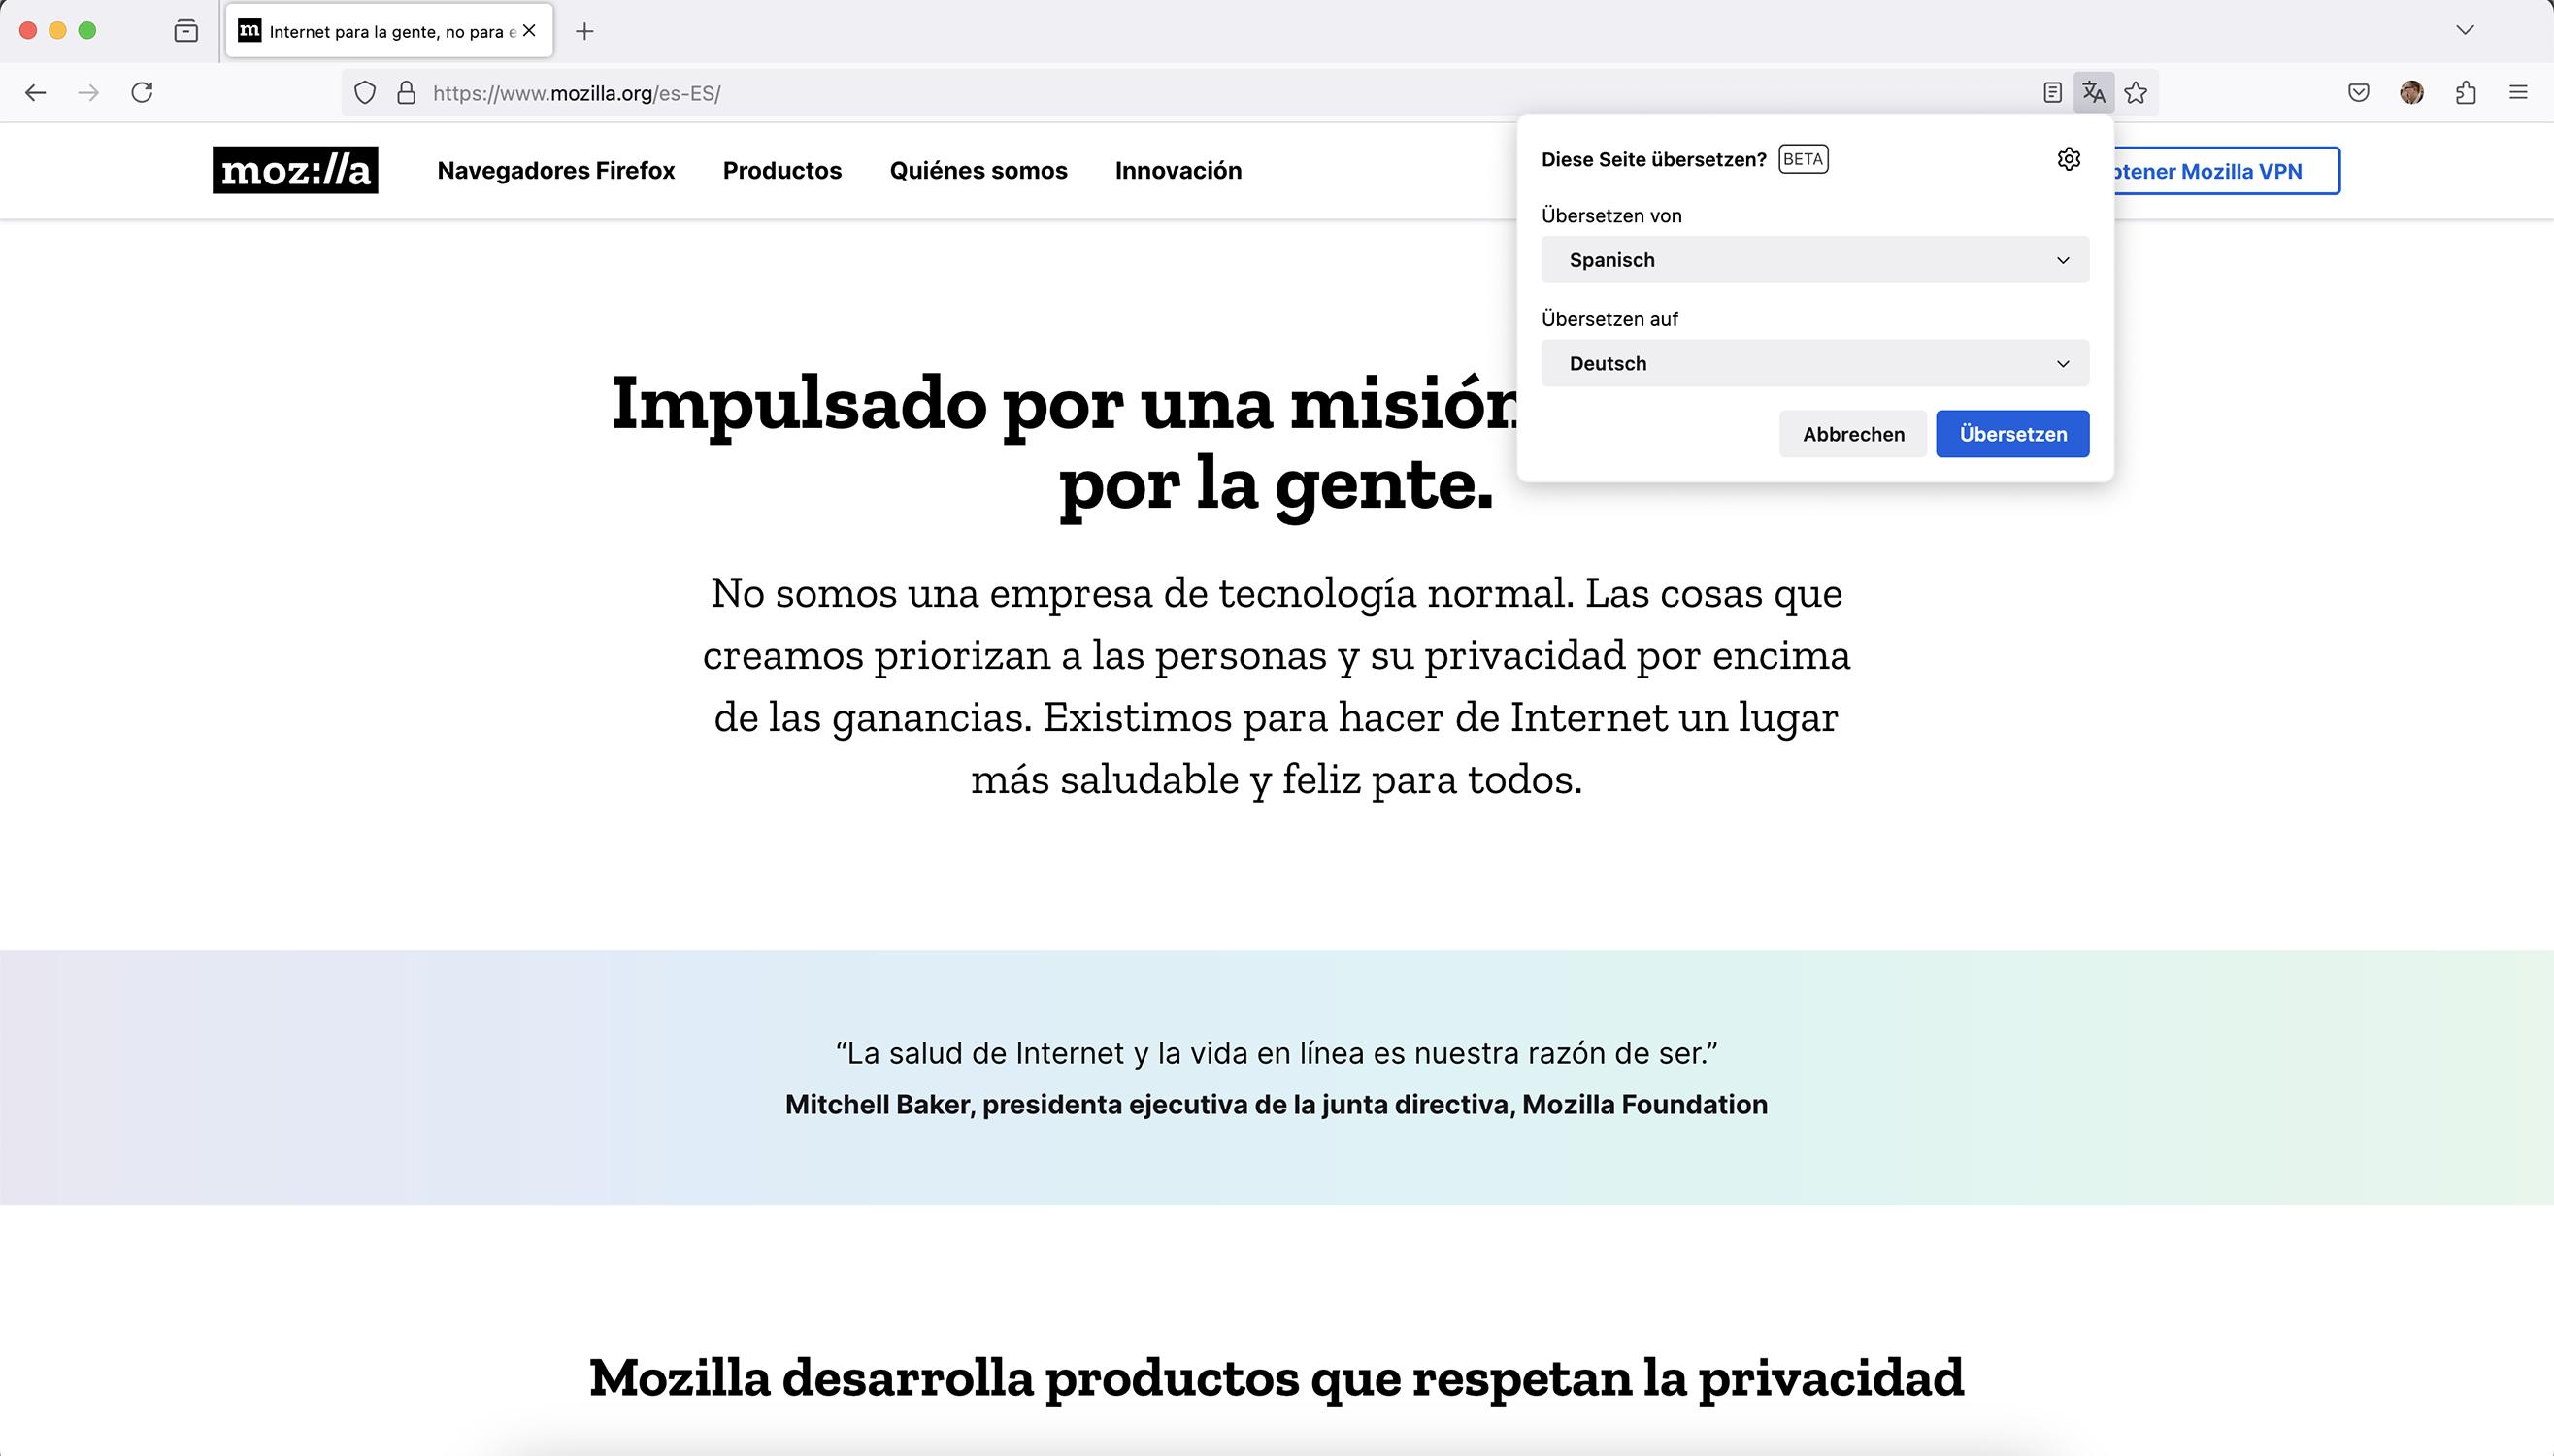Screen dimensions: 2554x1456
Task: Expand the Deutsch target language dropdown
Action: click(x=1814, y=363)
